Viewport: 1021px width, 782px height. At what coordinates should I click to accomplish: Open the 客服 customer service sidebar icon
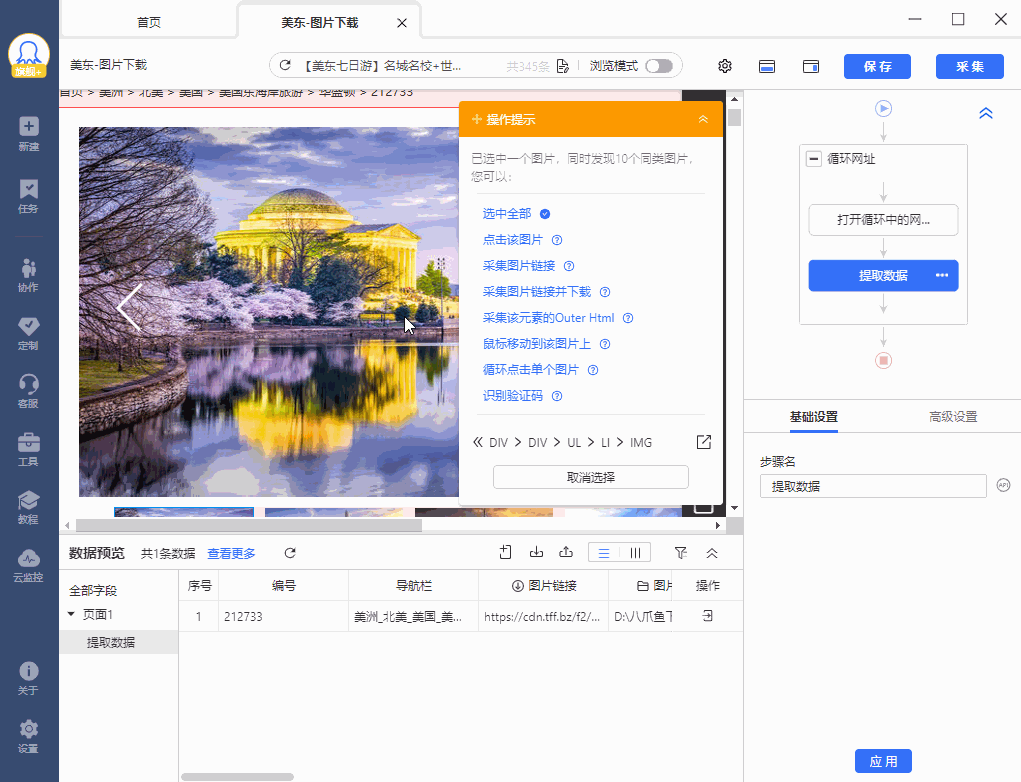pyautogui.click(x=29, y=390)
